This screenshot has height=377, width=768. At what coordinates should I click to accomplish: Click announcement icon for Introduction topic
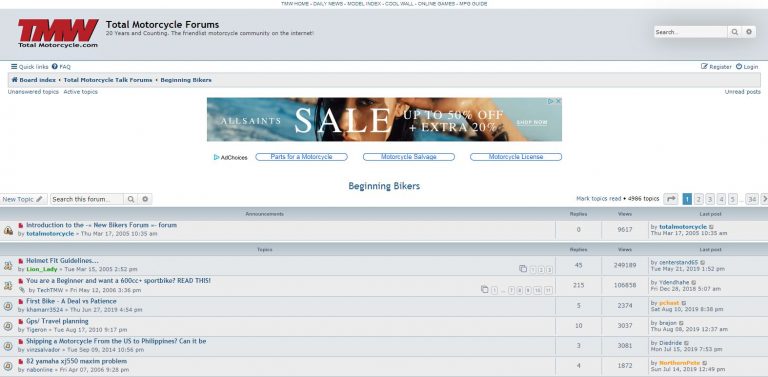click(x=8, y=230)
